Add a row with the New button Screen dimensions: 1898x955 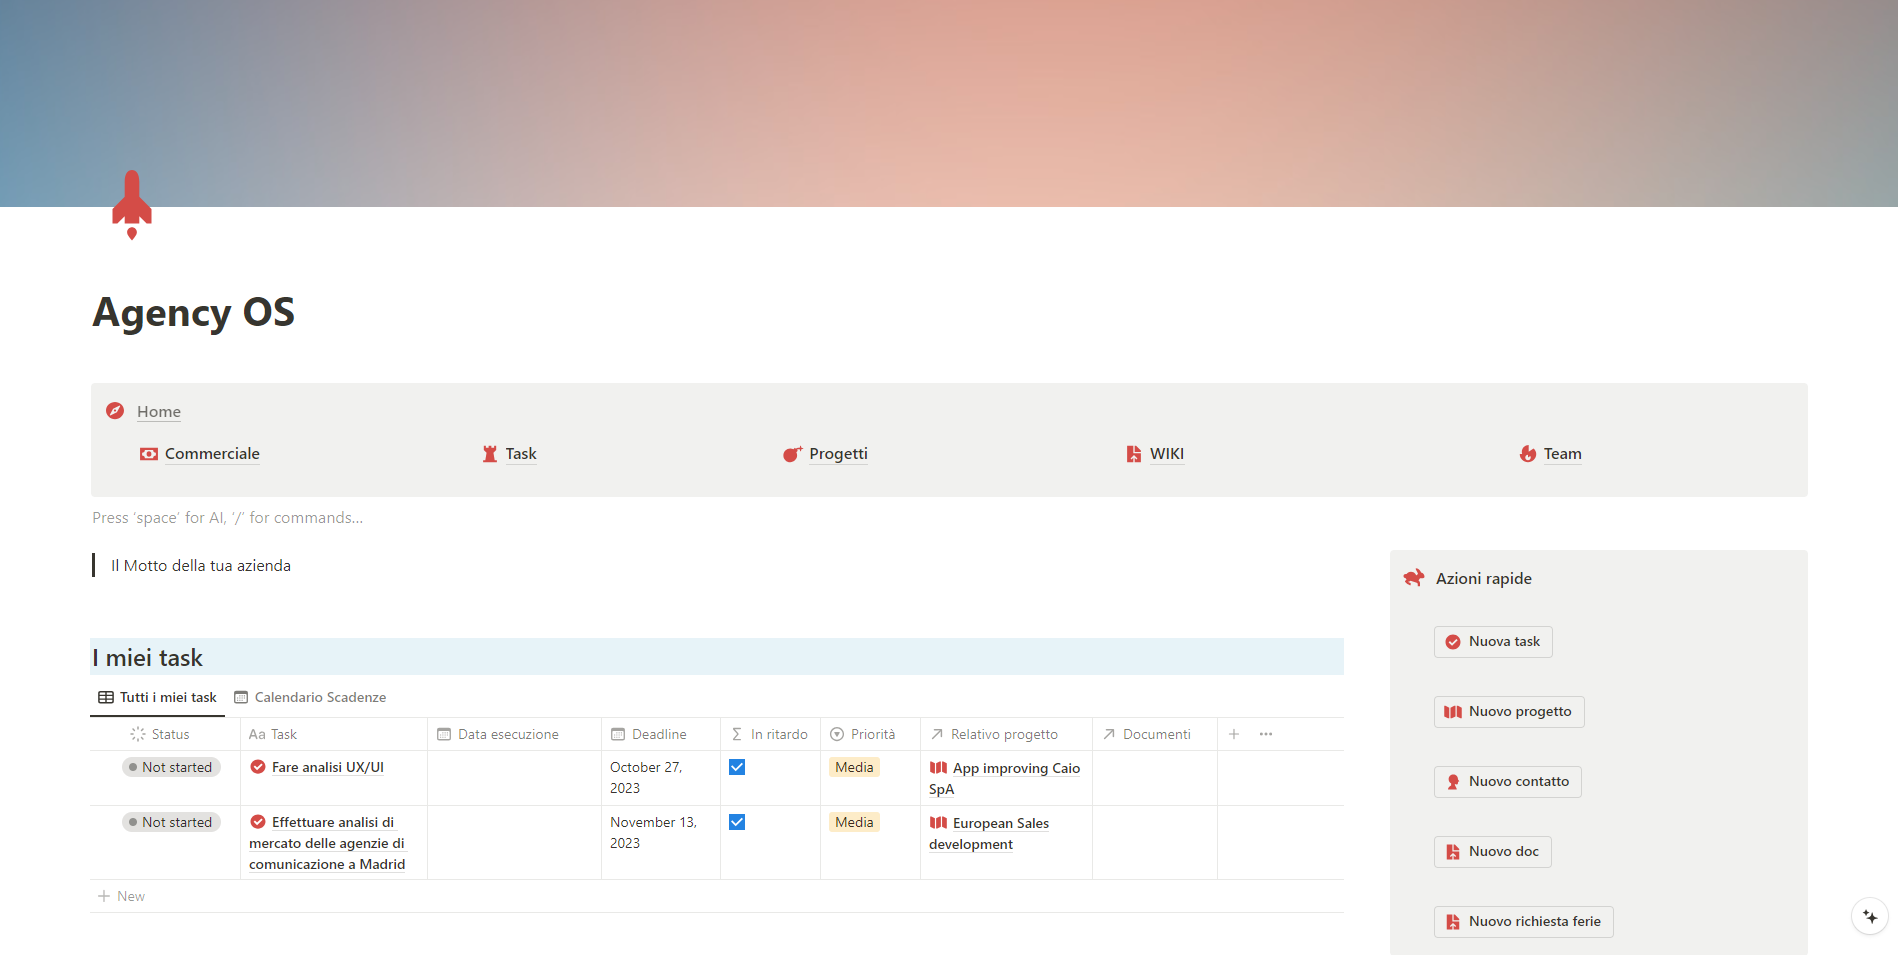click(121, 895)
